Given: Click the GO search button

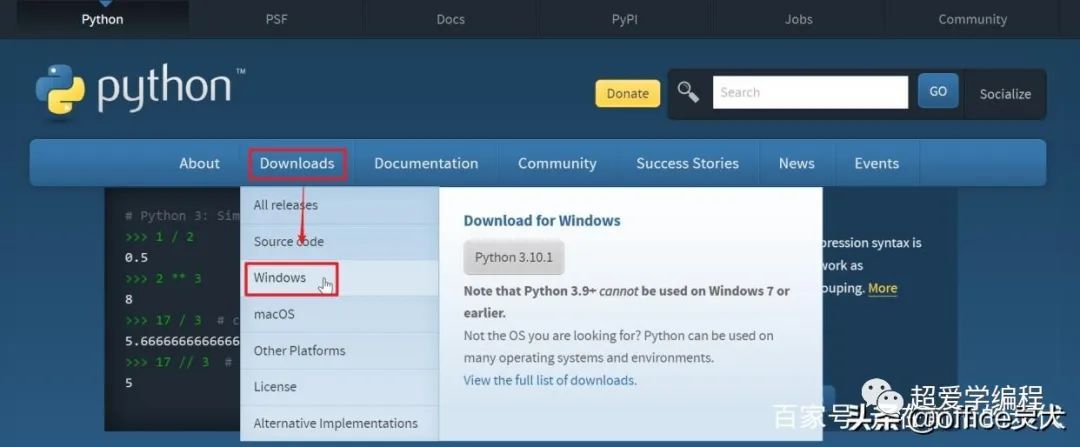Looking at the screenshot, I should [x=937, y=91].
